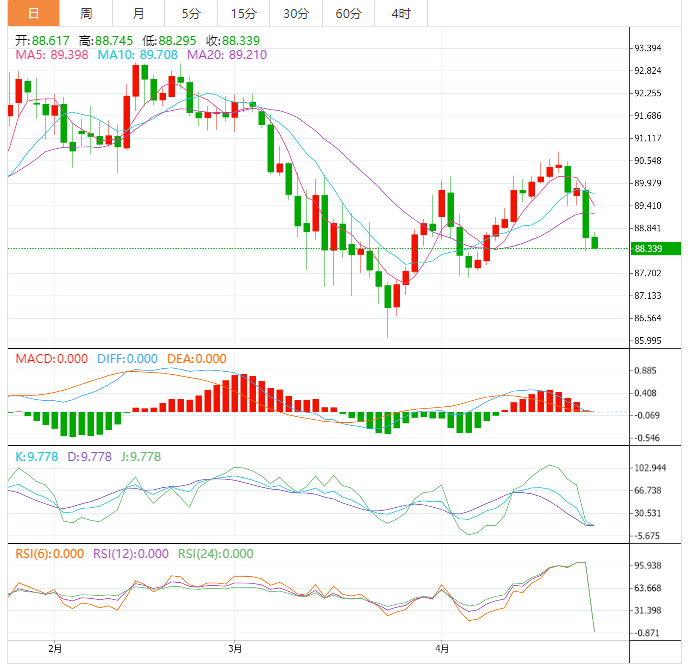The image size is (689, 671).
Task: Click the 92.824 price axis label
Action: click(x=648, y=71)
